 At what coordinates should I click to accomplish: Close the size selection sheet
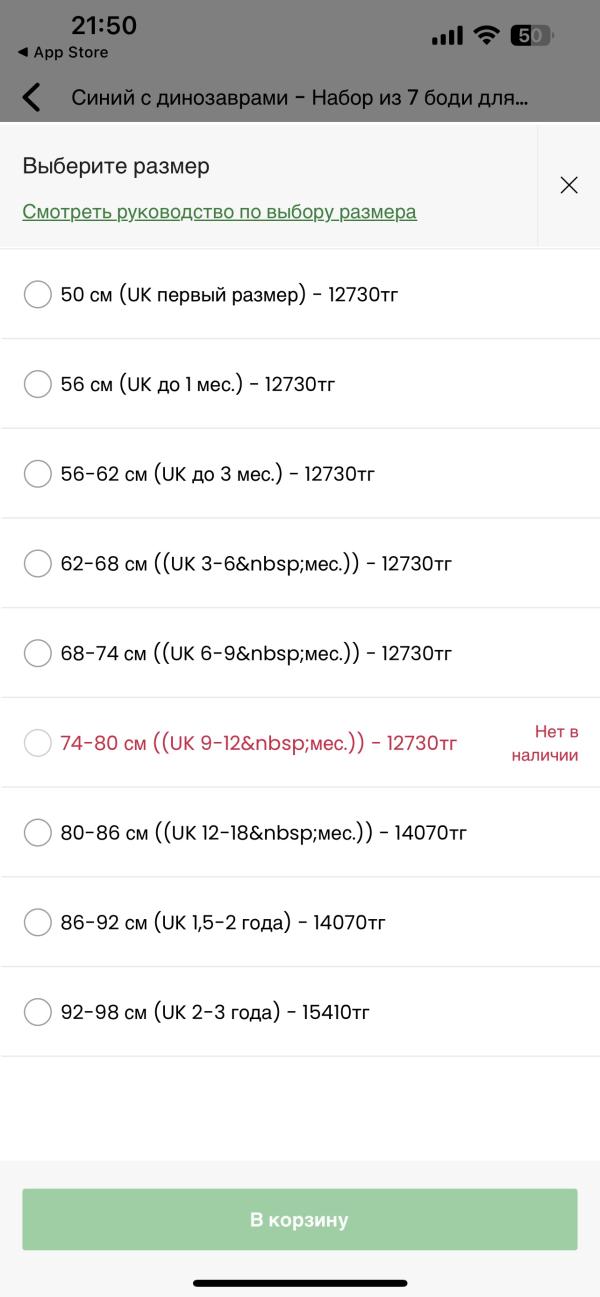(x=569, y=185)
